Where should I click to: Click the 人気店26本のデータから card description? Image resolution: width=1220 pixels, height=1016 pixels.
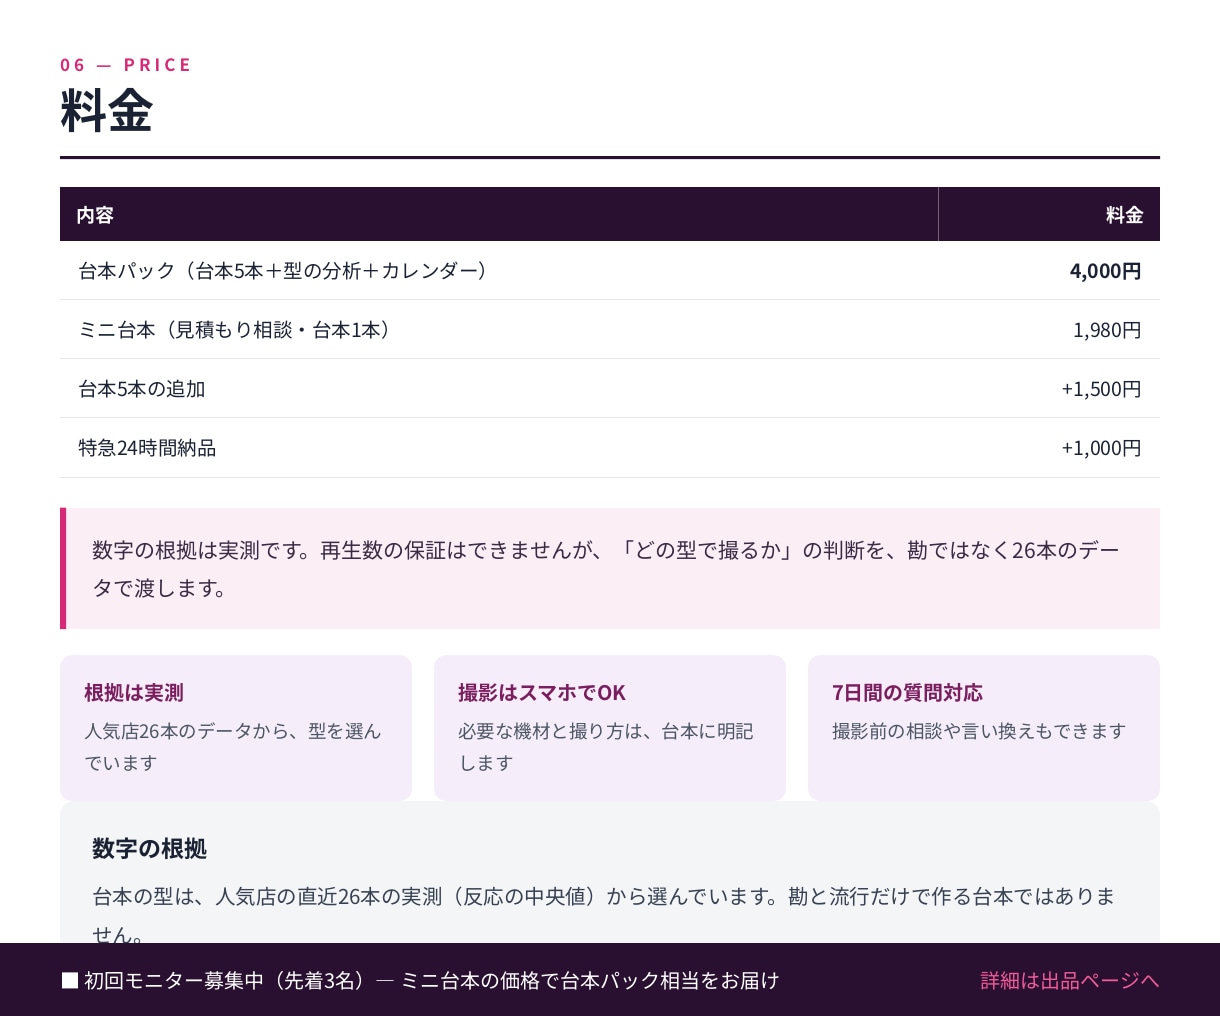(233, 747)
